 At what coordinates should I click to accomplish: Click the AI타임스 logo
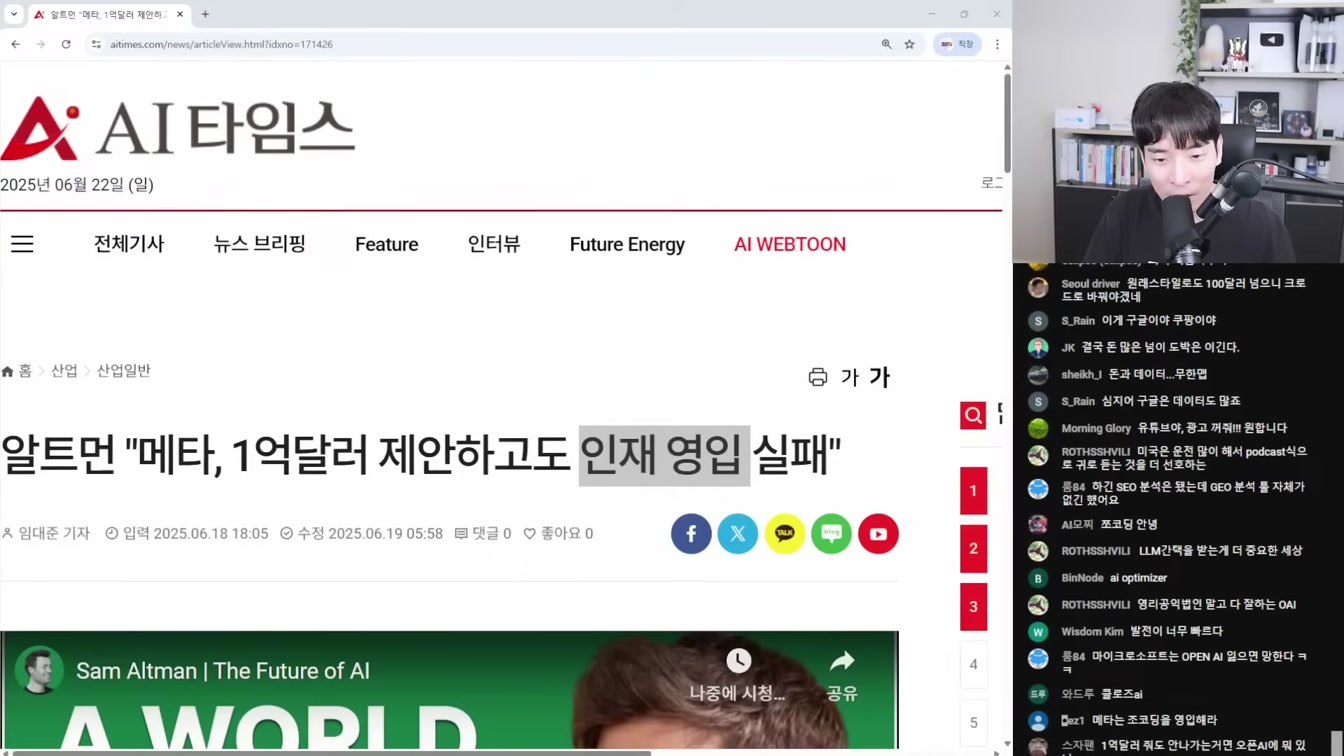[x=178, y=128]
